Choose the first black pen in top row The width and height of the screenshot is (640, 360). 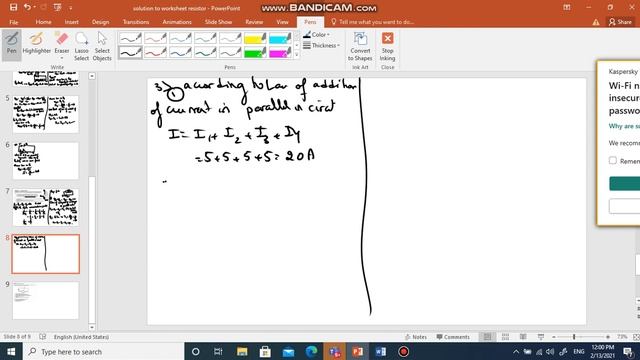click(x=130, y=38)
